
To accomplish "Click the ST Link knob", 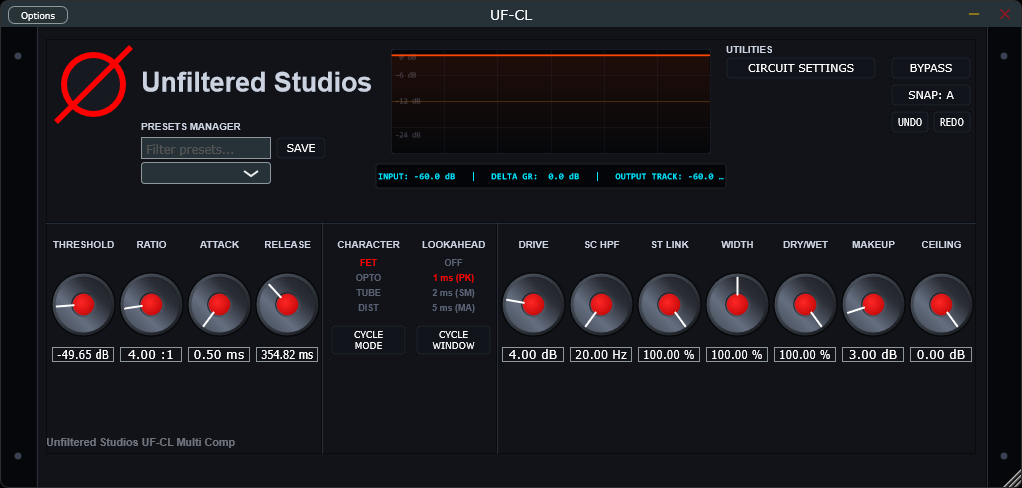I will tap(669, 304).
